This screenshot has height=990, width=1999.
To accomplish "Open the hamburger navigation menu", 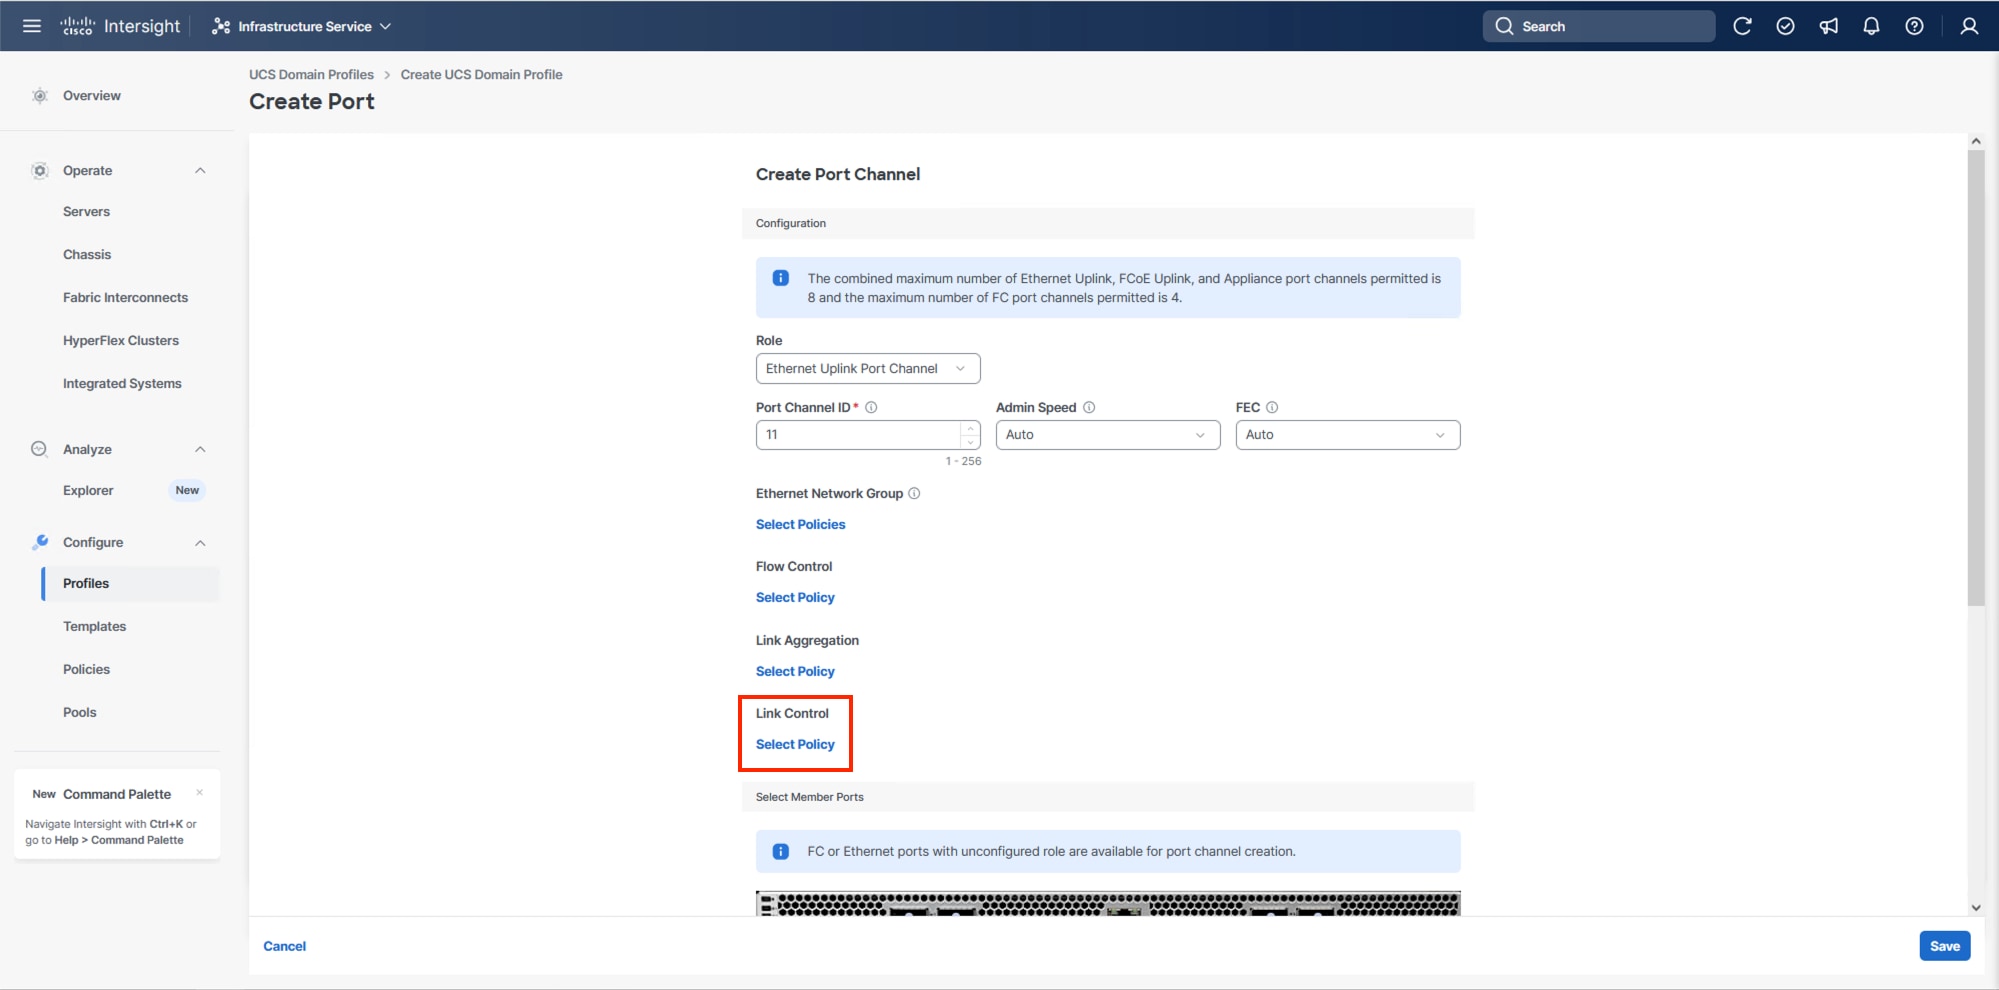I will (31, 26).
